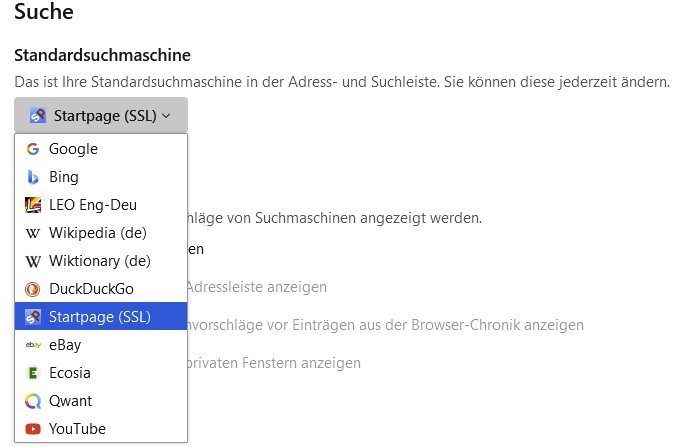Click the LEO Eng-Deu flag icon

33,205
